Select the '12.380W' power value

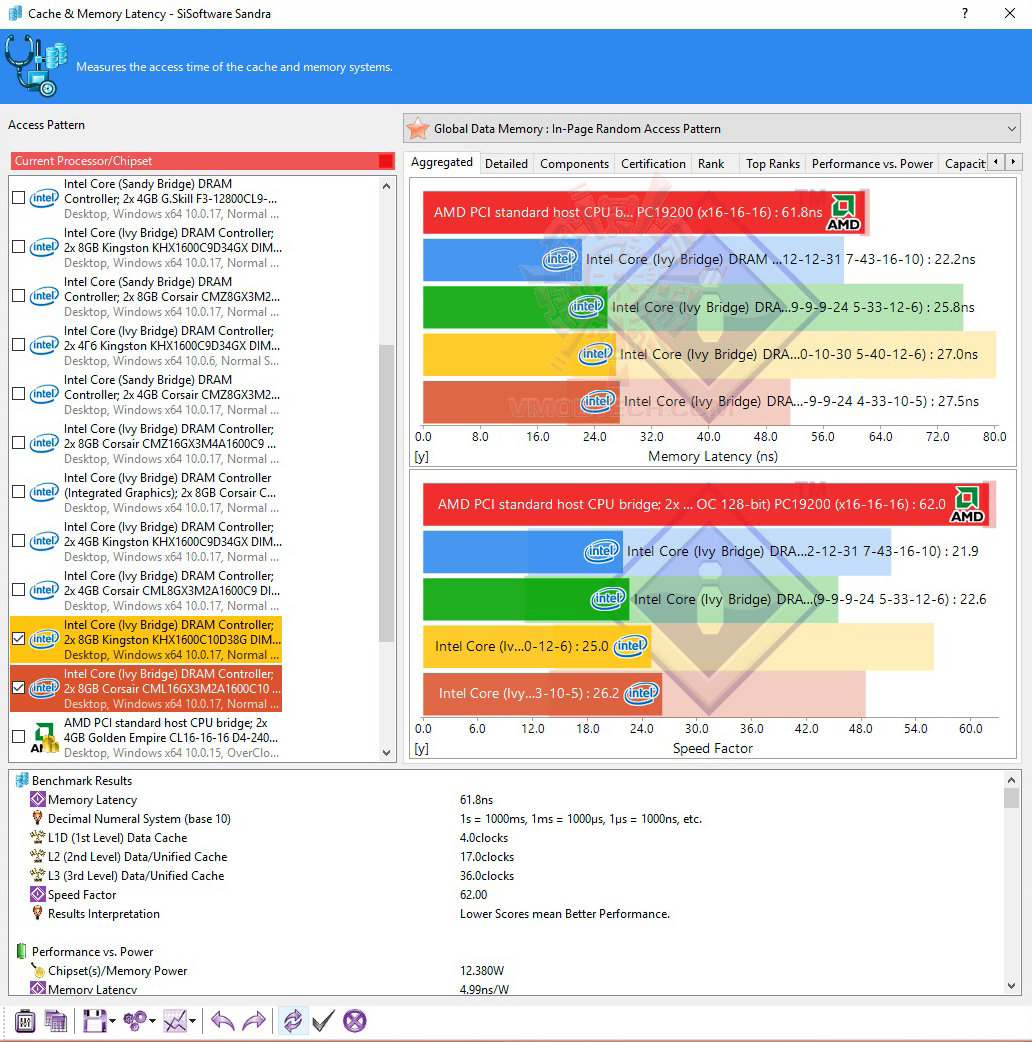click(x=482, y=970)
